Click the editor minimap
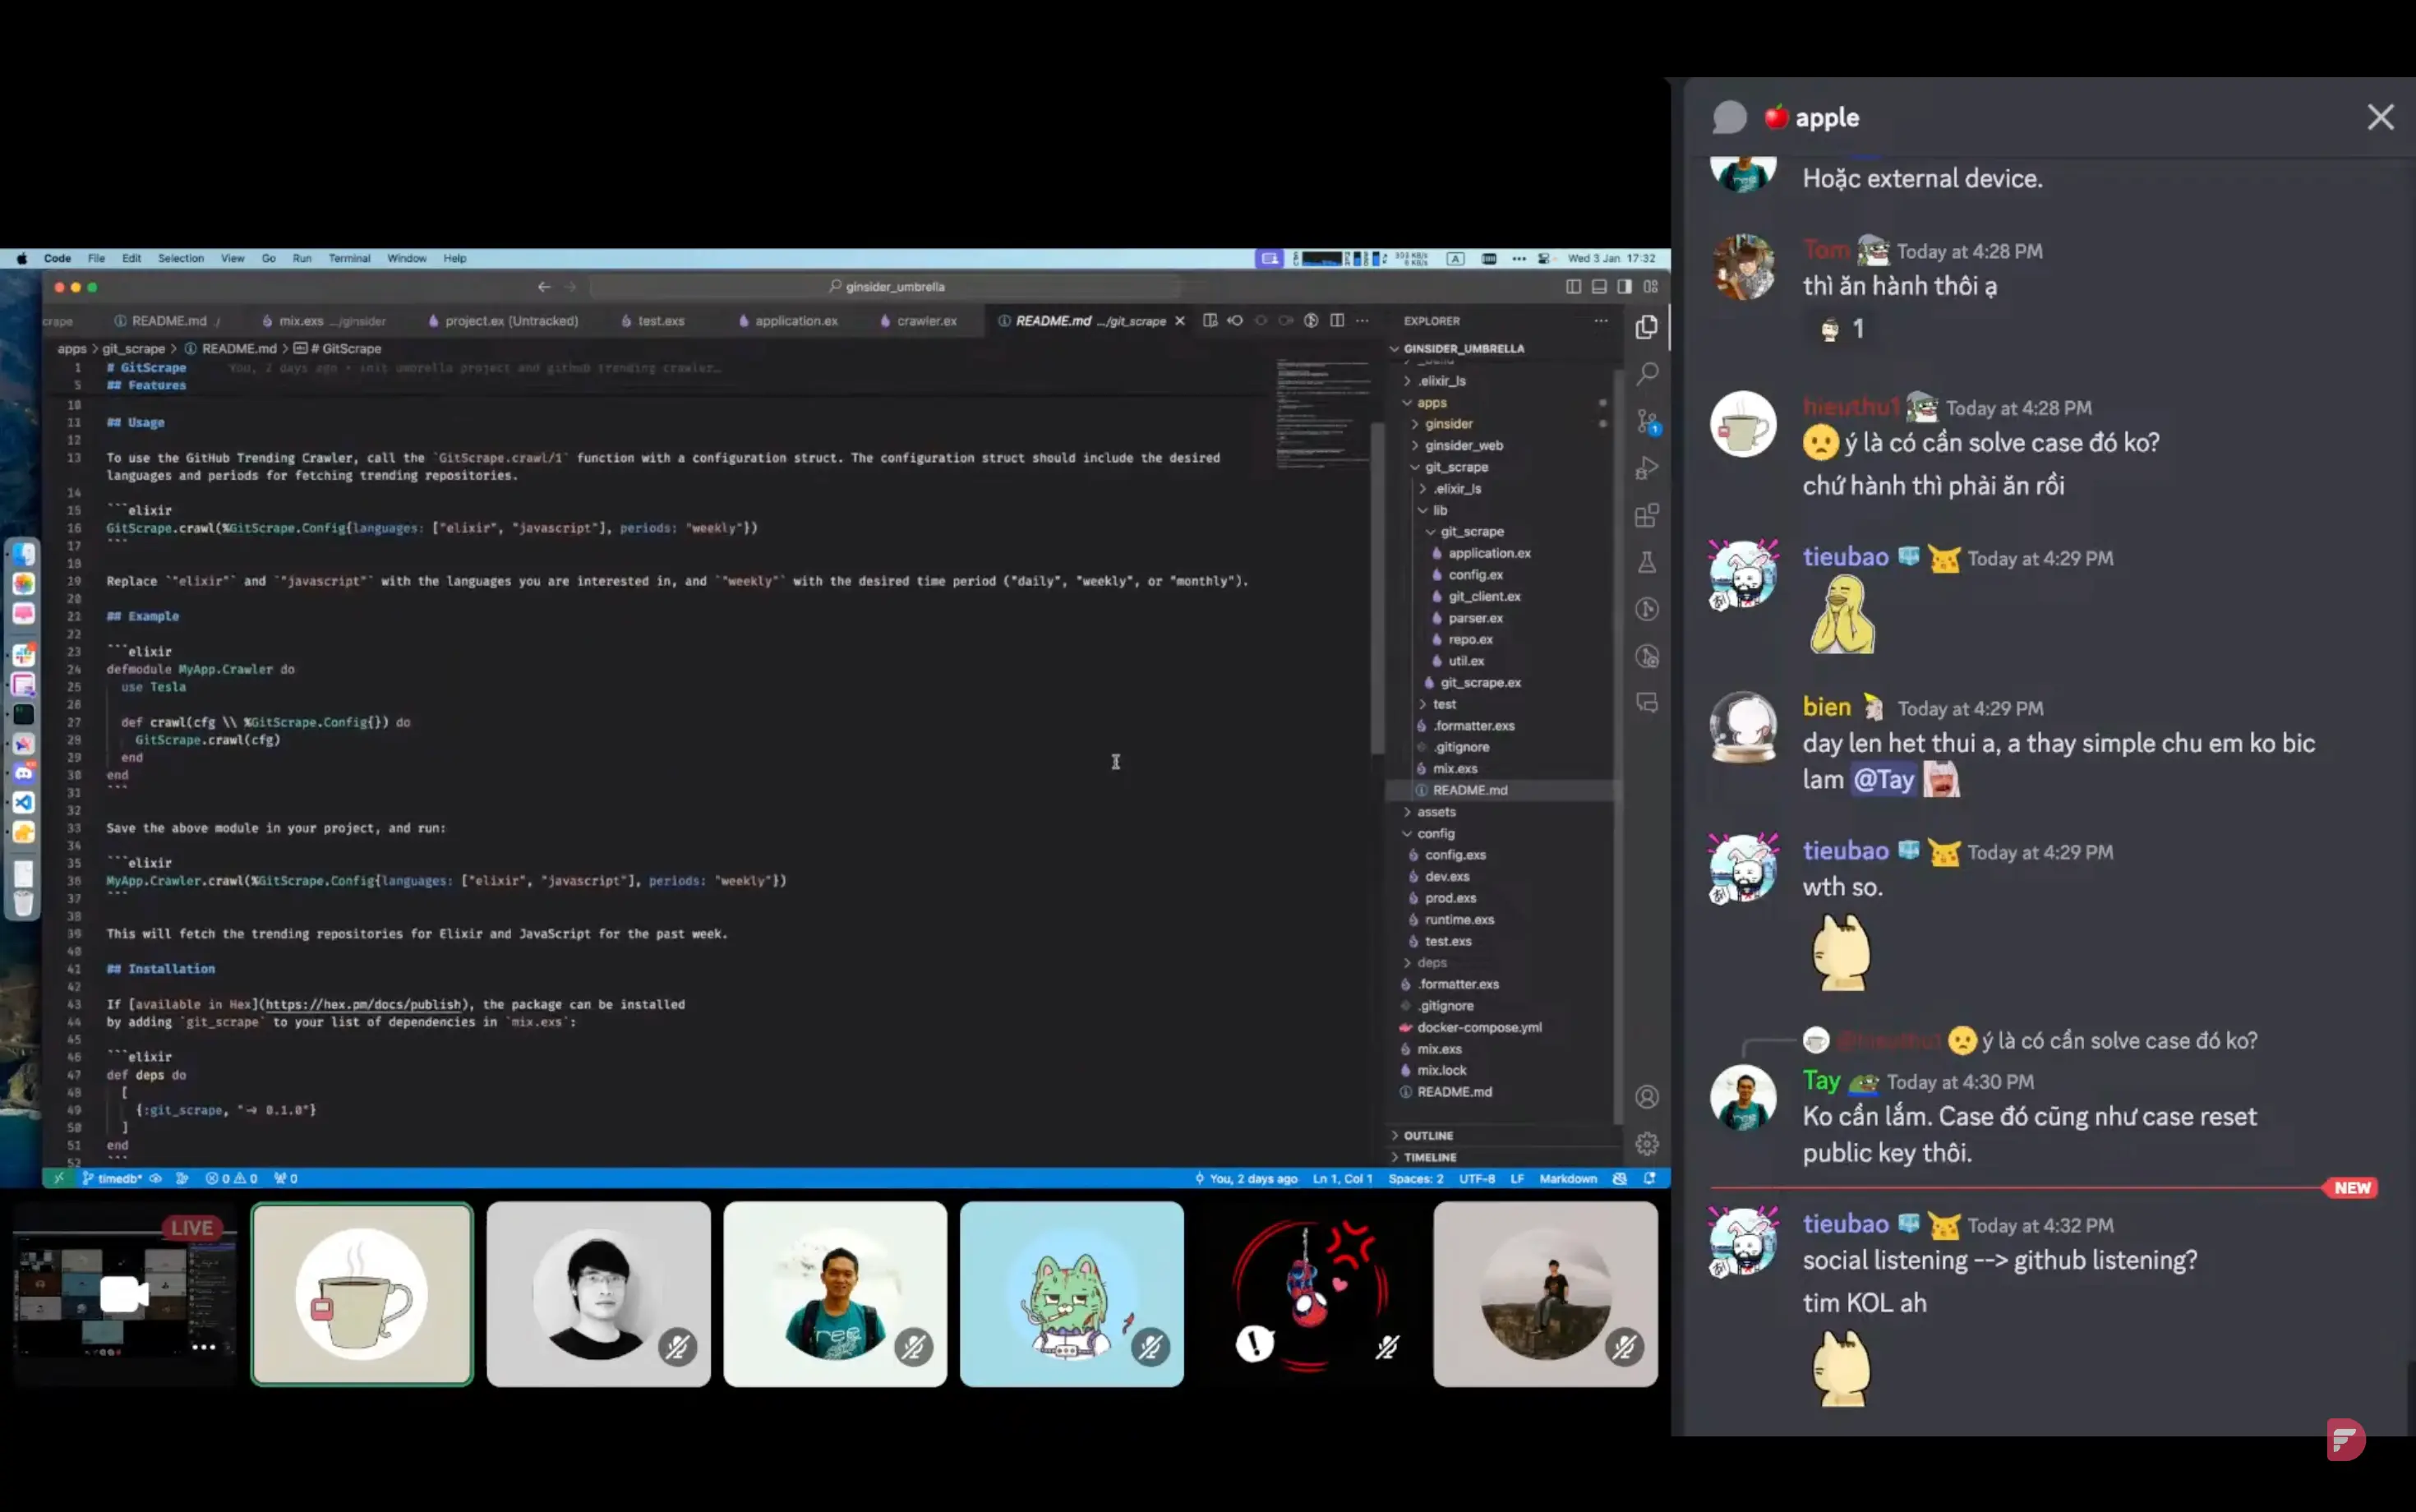This screenshot has width=2416, height=1512. [x=1322, y=414]
